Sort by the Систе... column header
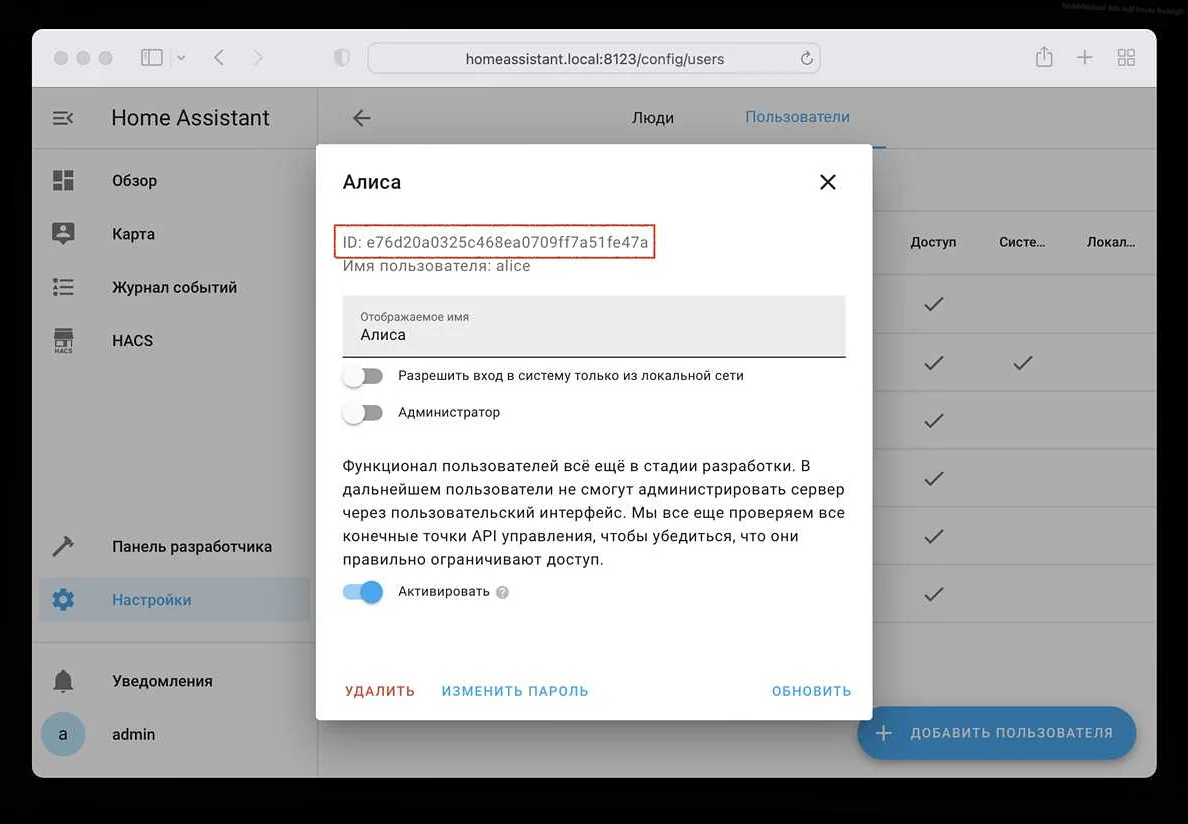 tap(1022, 242)
